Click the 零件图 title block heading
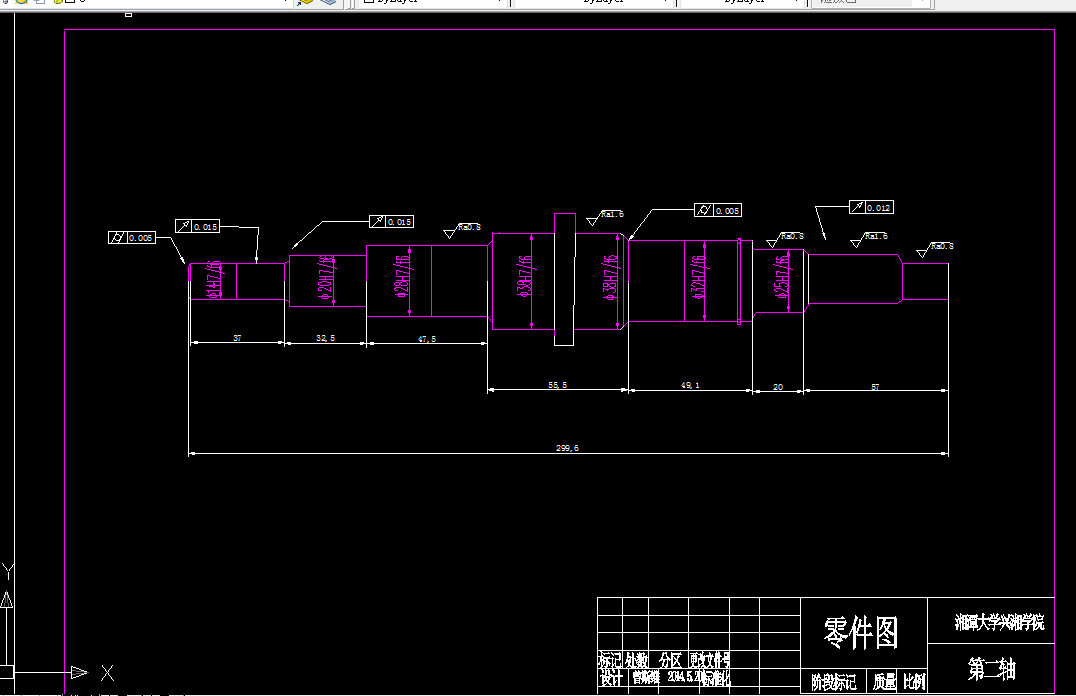 pos(861,632)
